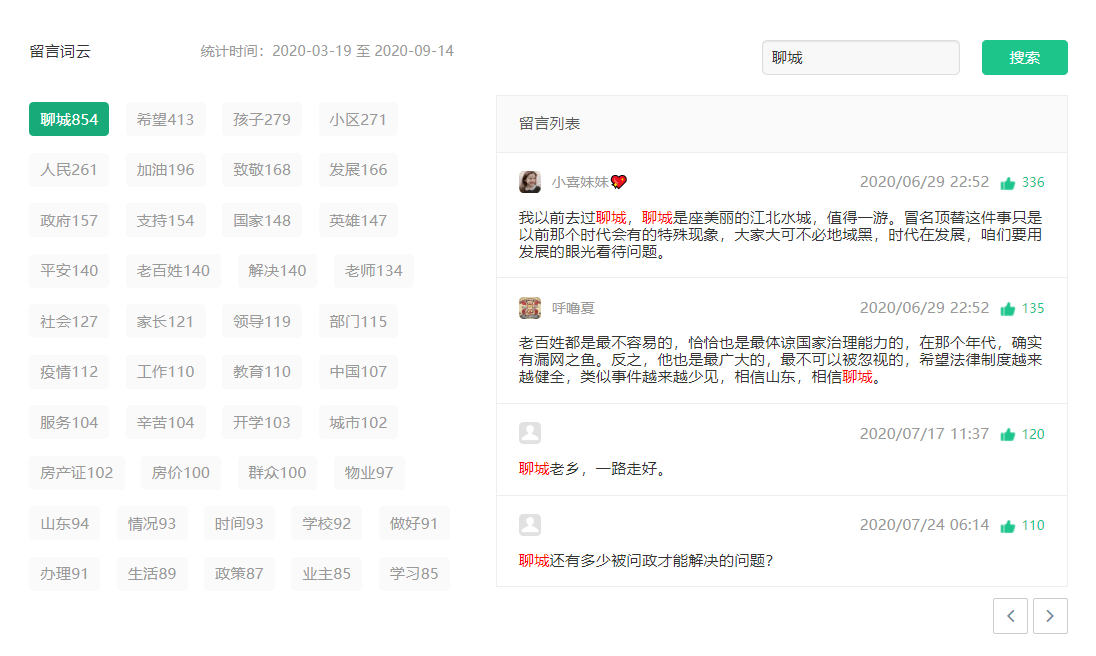Open 小喜妹妹's profile avatar

[x=530, y=182]
